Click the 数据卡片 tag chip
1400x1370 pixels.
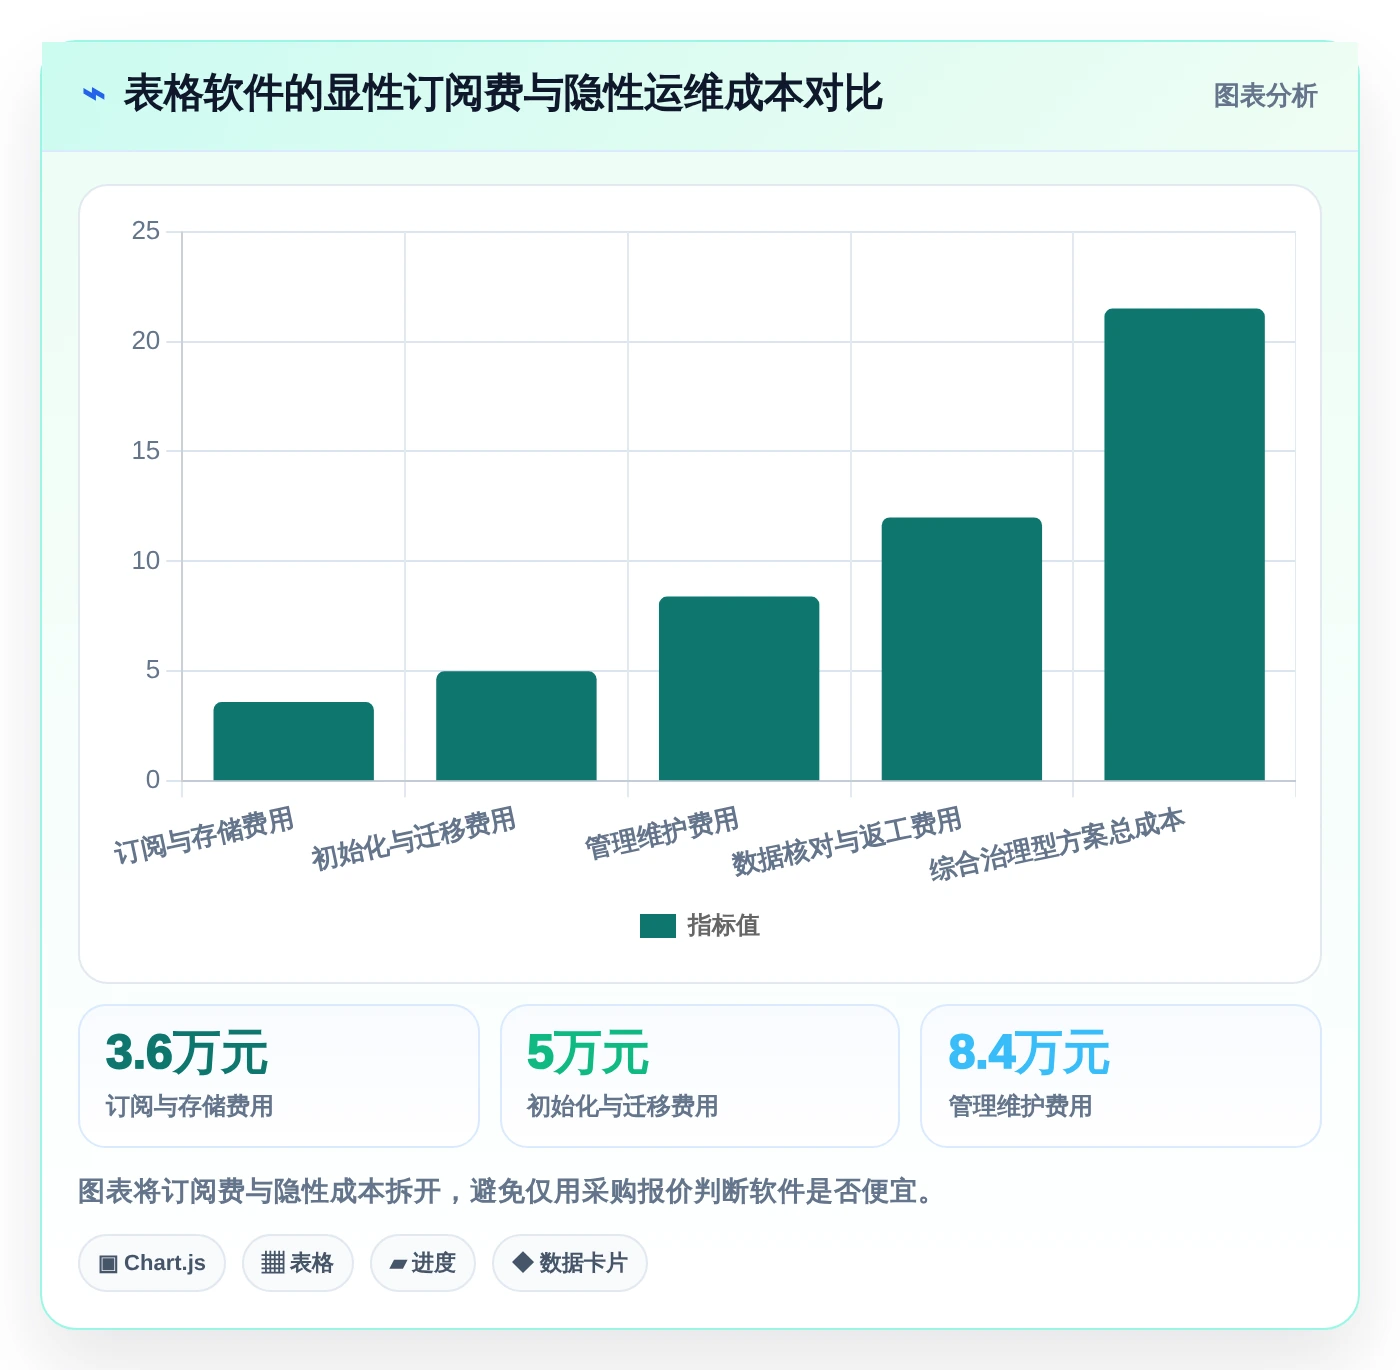pos(570,1263)
